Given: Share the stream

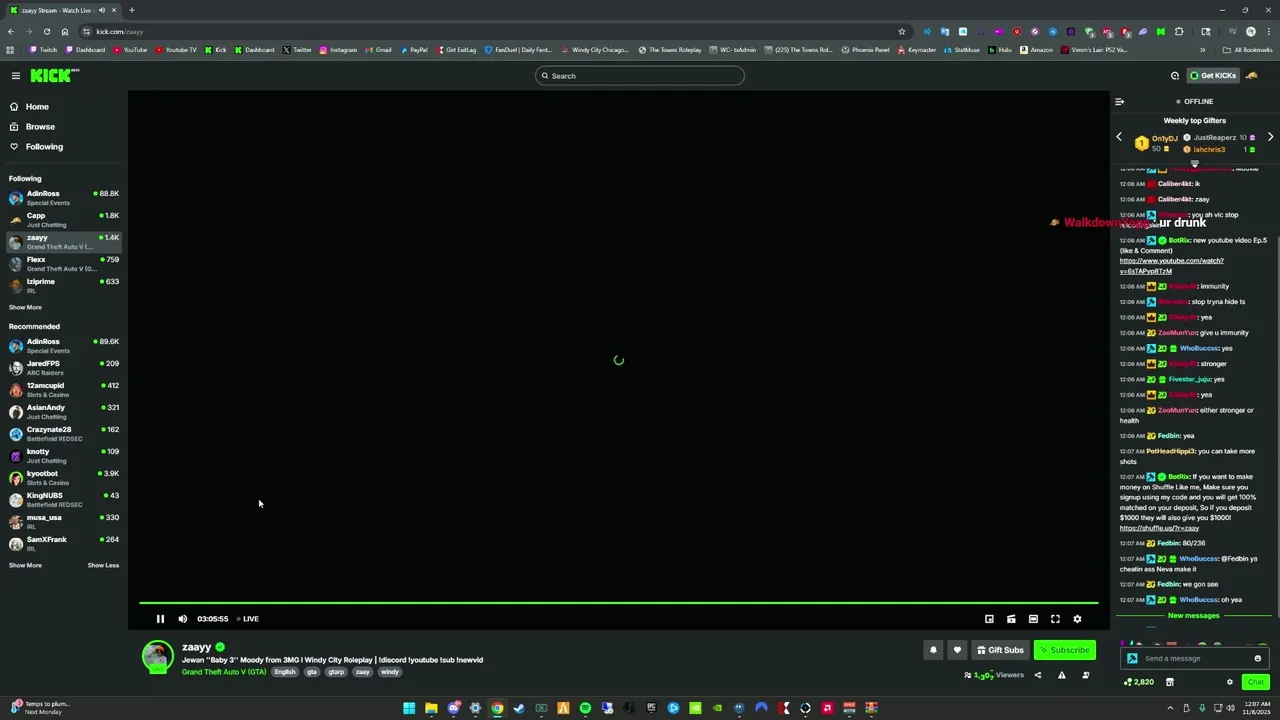Looking at the screenshot, I should point(1037,675).
